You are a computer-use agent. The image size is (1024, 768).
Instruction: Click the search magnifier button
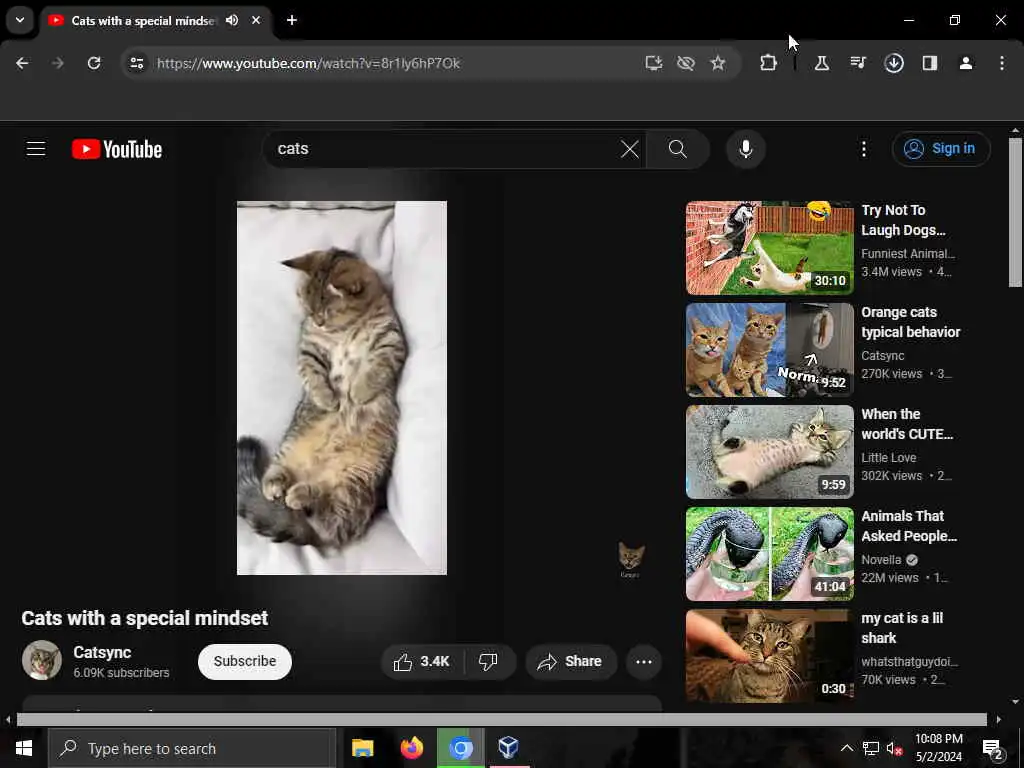pyautogui.click(x=678, y=149)
